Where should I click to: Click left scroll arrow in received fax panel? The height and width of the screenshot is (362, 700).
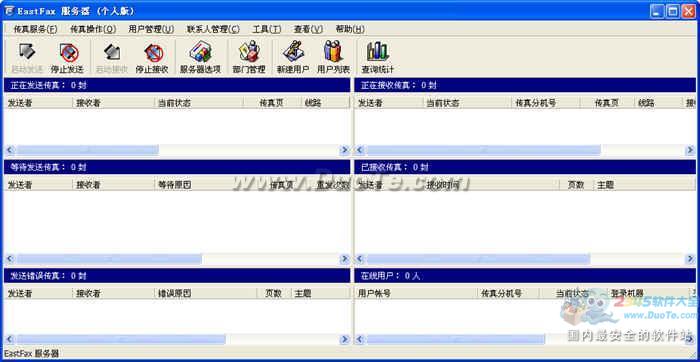360,259
